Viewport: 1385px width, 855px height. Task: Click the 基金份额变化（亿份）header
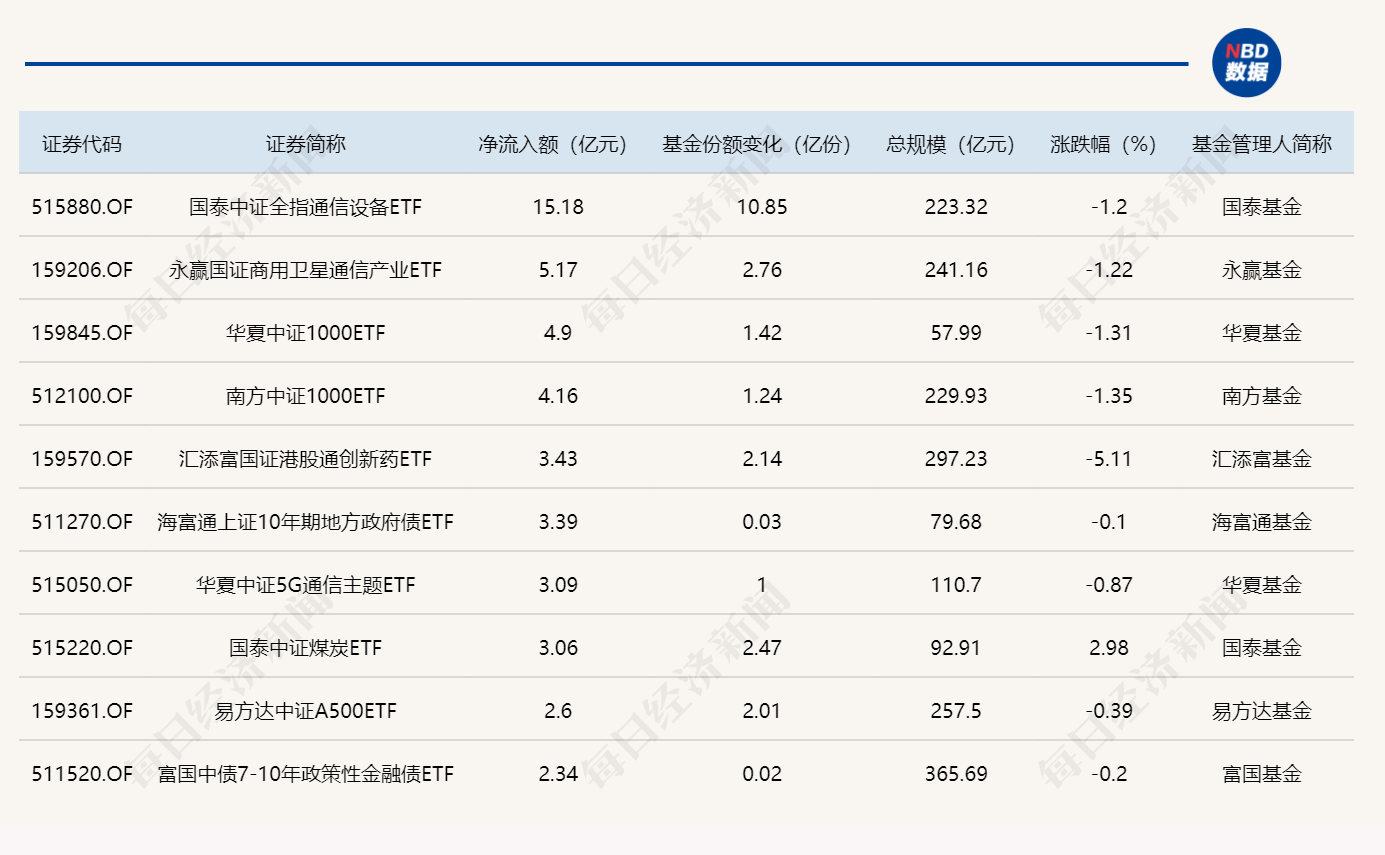tap(756, 143)
